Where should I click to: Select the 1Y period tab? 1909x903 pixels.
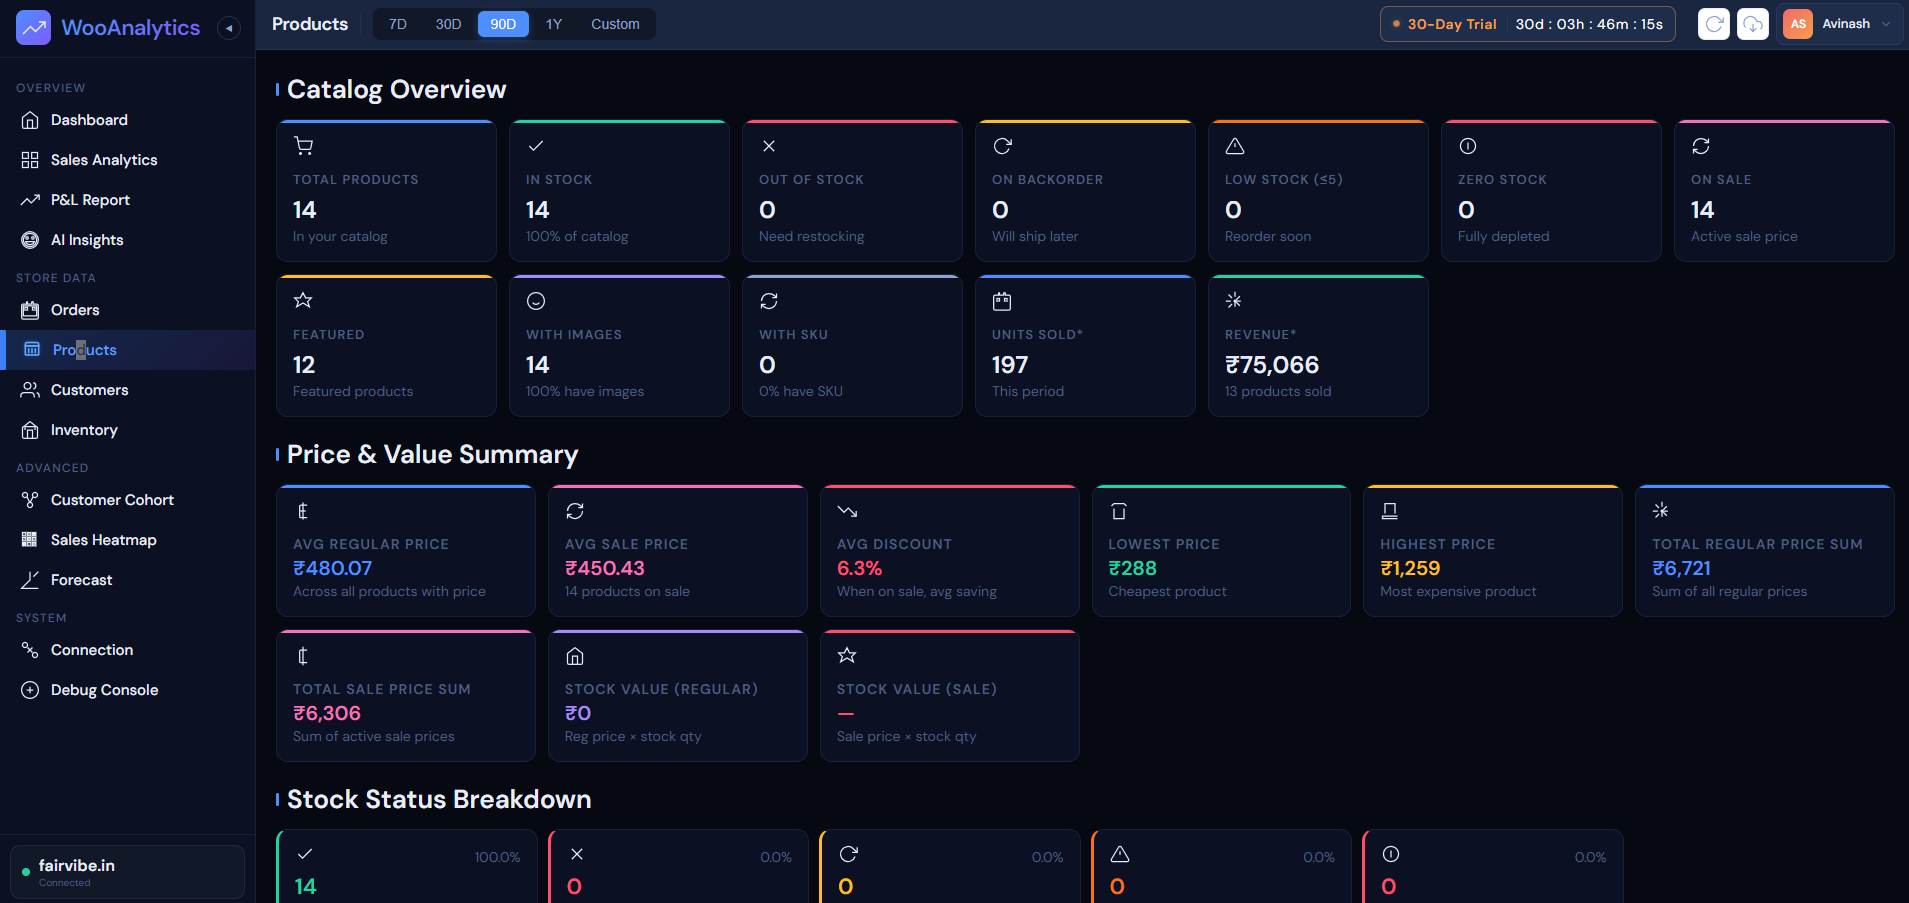(x=554, y=23)
